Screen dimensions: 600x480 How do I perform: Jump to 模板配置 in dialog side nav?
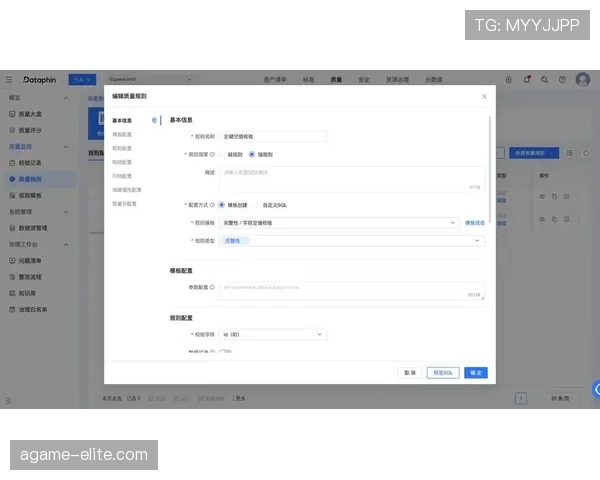[122, 134]
